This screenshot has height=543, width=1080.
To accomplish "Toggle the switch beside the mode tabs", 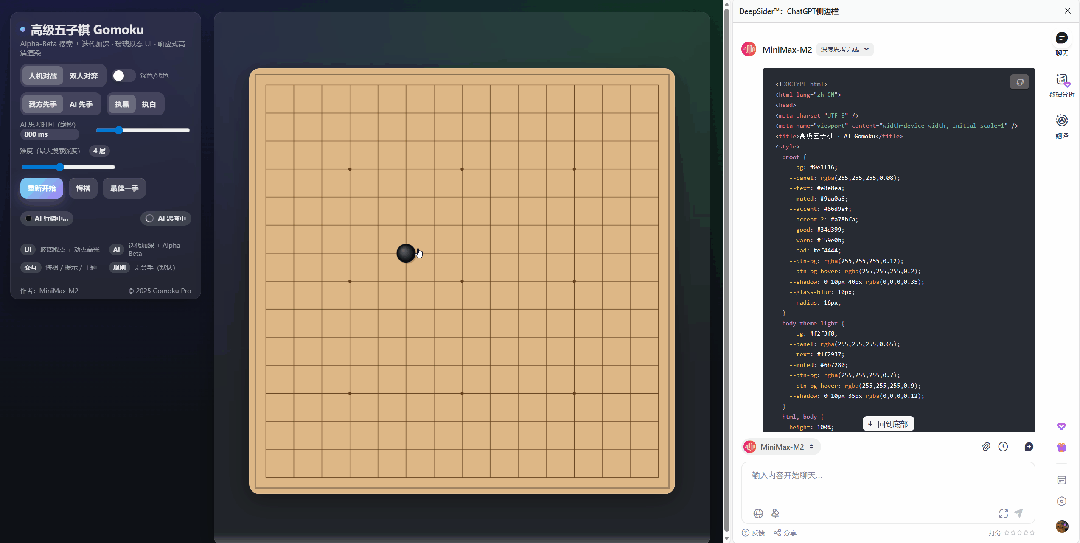I will tap(123, 76).
